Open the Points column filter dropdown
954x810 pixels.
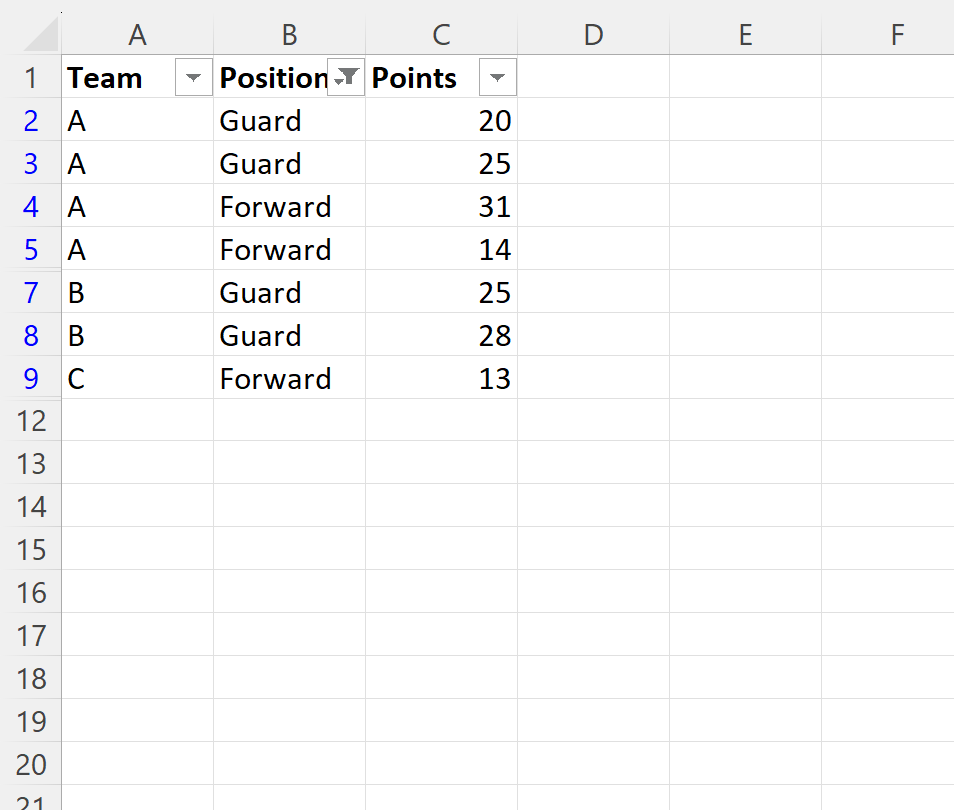pyautogui.click(x=498, y=77)
